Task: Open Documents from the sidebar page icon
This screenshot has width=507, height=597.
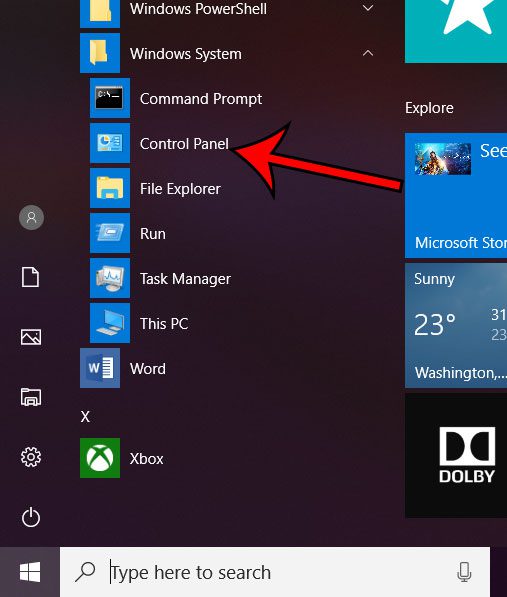Action: (x=30, y=277)
